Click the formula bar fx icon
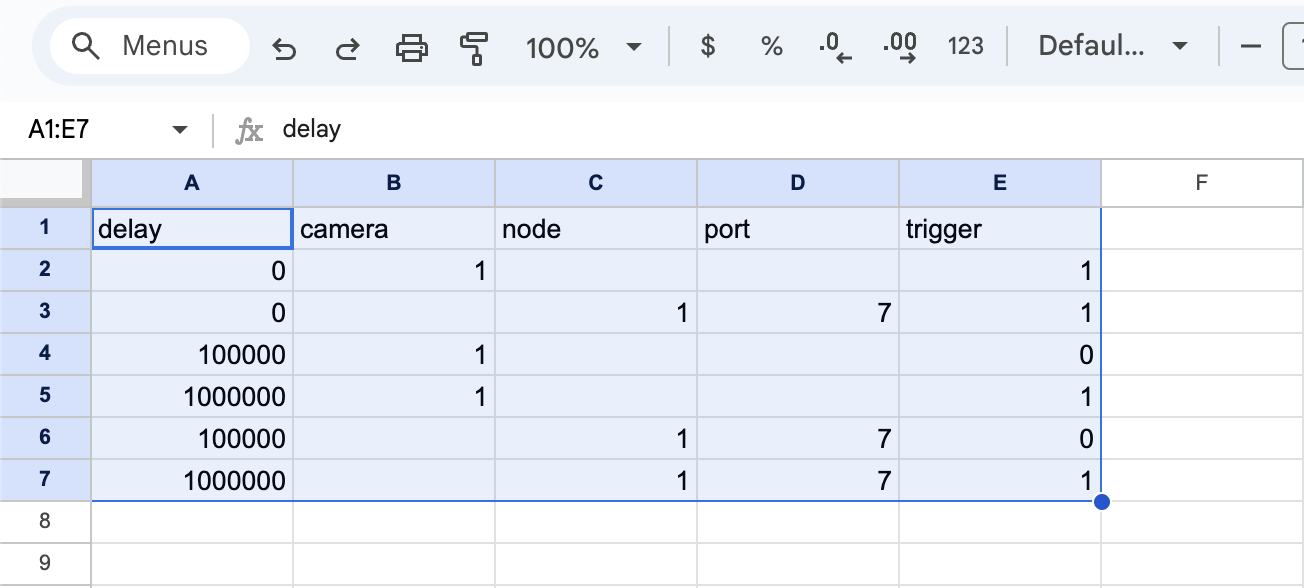1304x588 pixels. [x=251, y=129]
